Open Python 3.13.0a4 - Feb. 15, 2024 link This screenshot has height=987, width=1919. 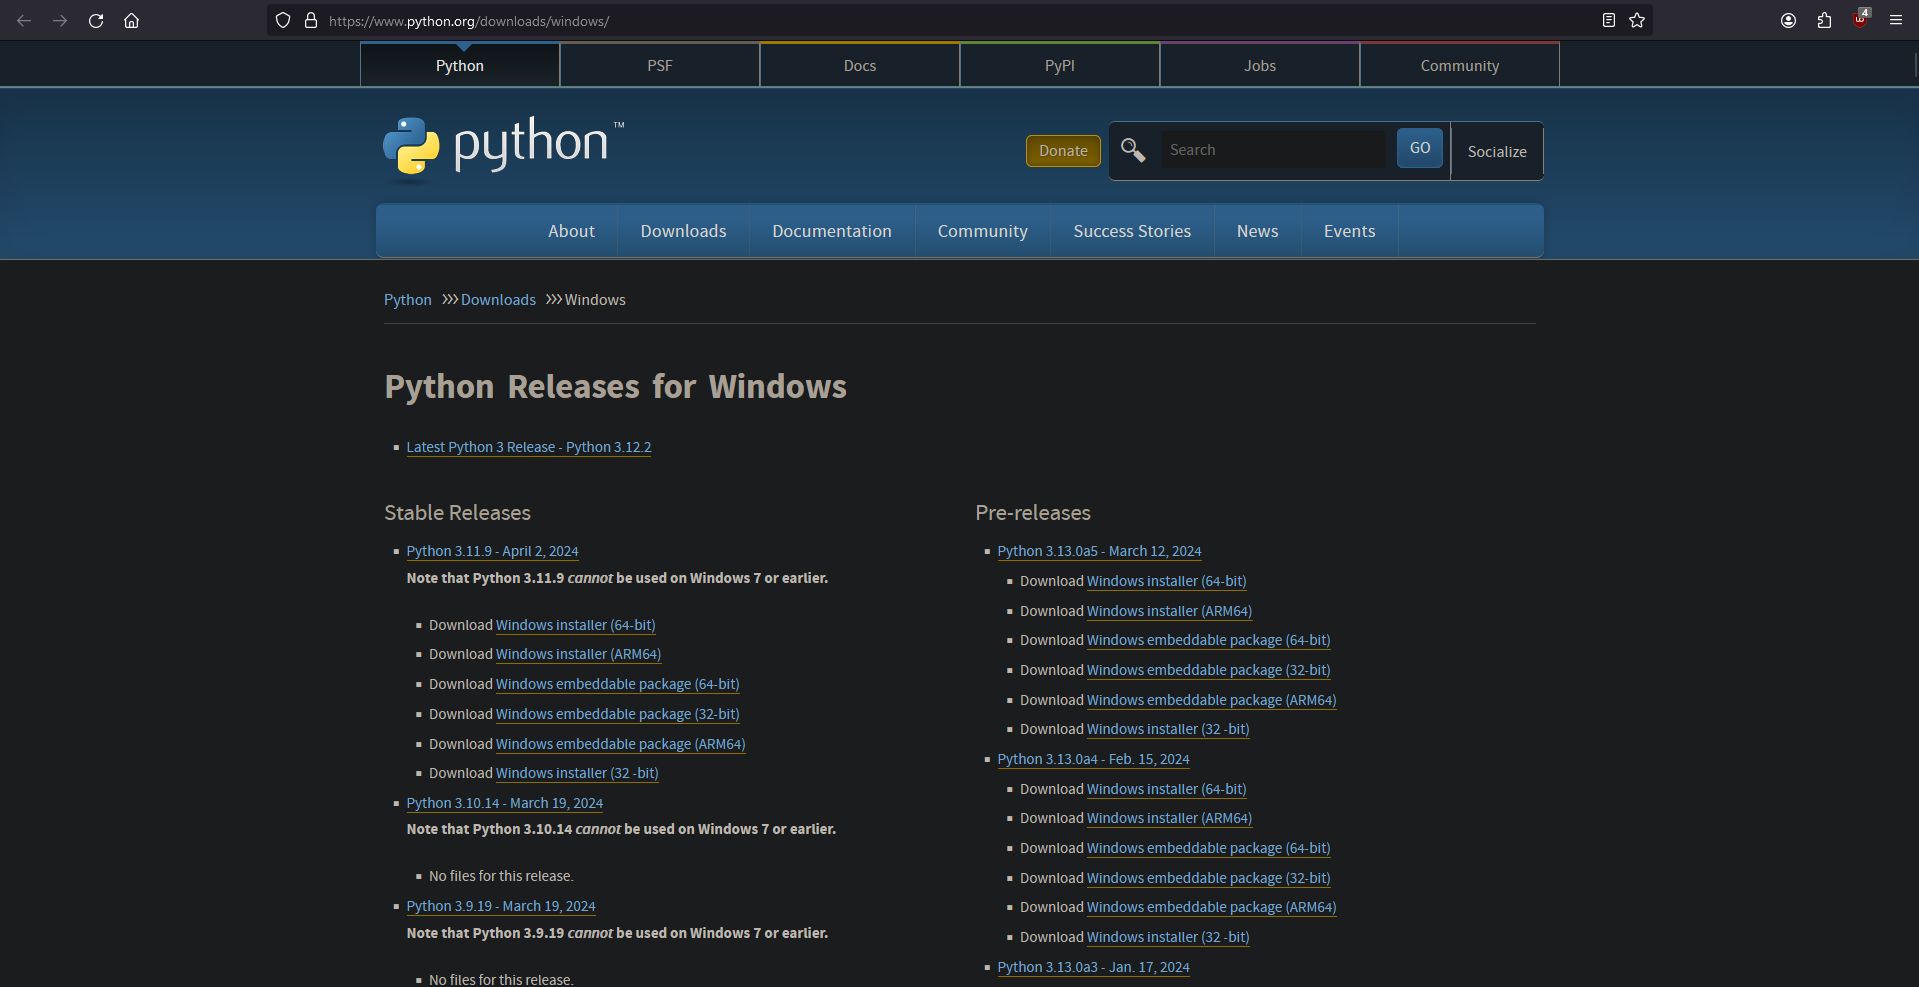[1094, 759]
